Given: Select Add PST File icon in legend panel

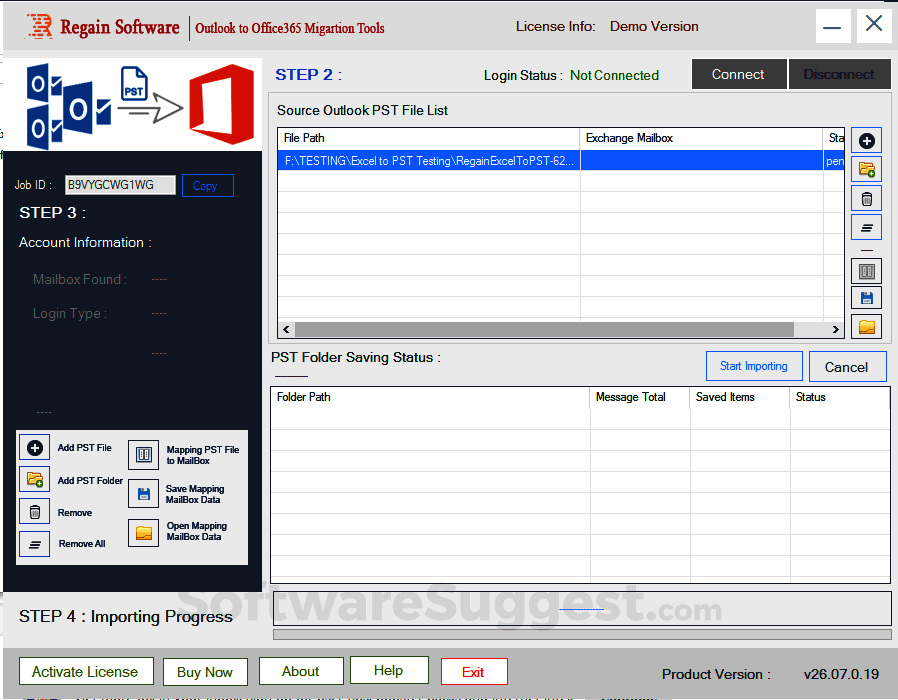Looking at the screenshot, I should pyautogui.click(x=34, y=447).
